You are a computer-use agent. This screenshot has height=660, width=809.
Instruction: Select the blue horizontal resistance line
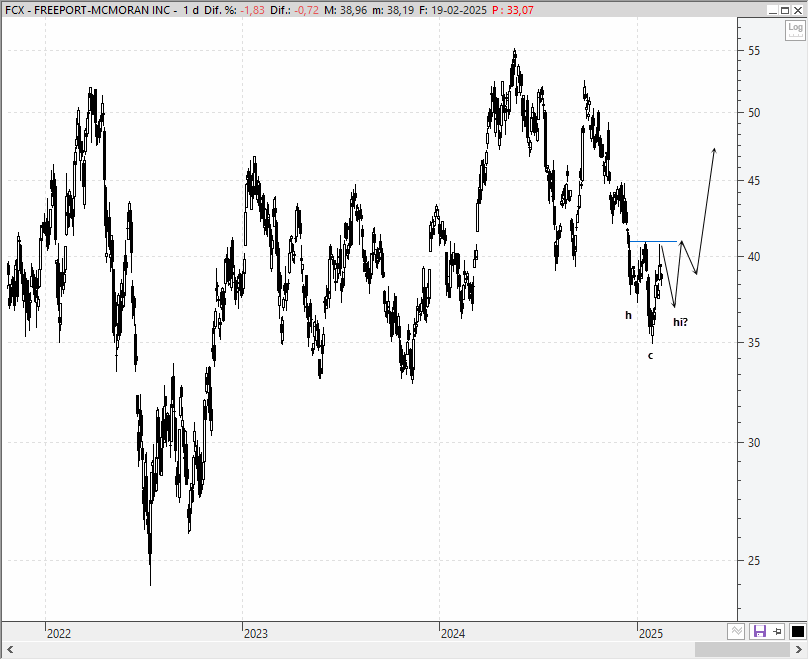point(653,242)
